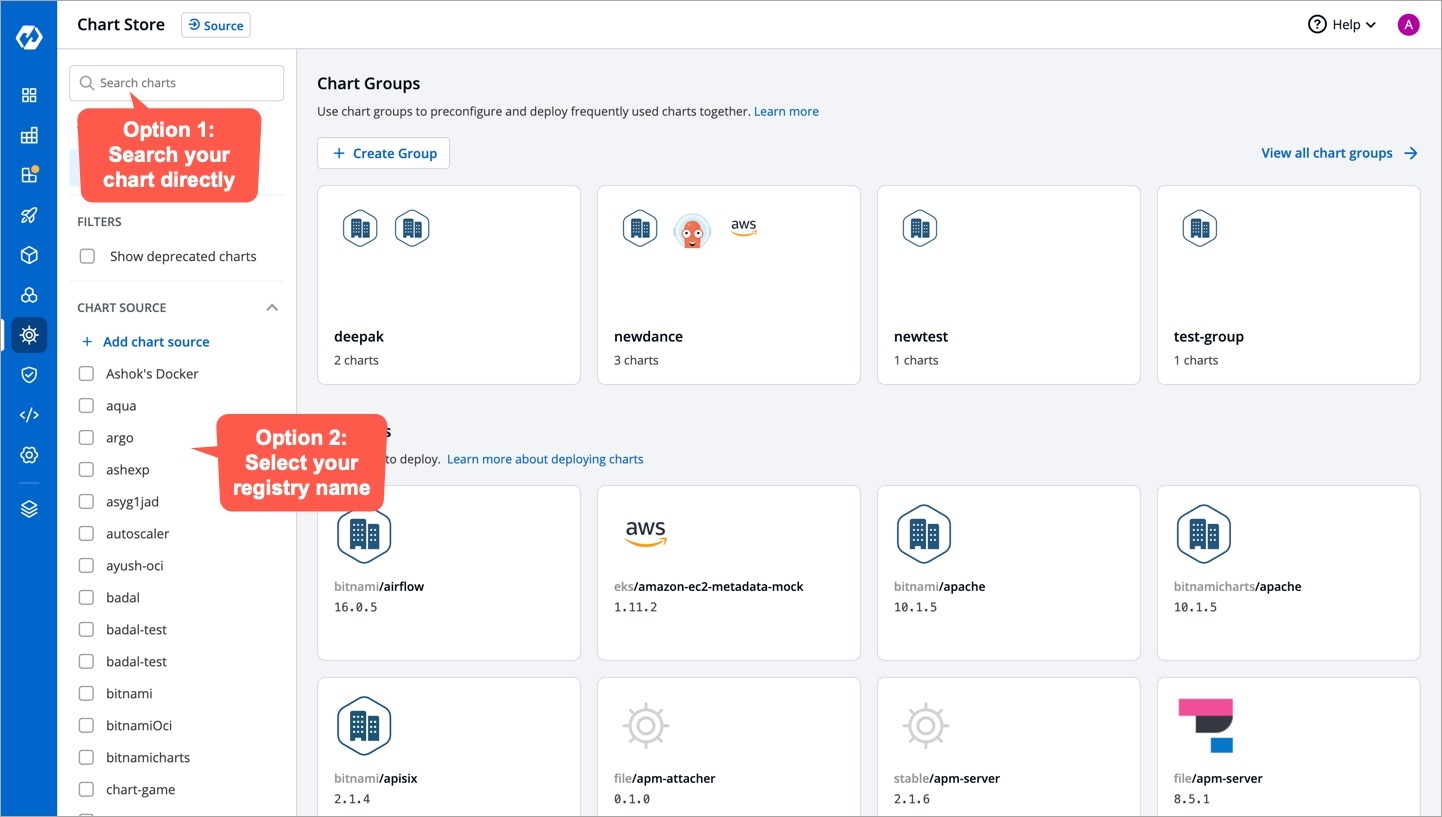Open the bitnami/airflow chart card
1442x817 pixels.
pyautogui.click(x=448, y=572)
